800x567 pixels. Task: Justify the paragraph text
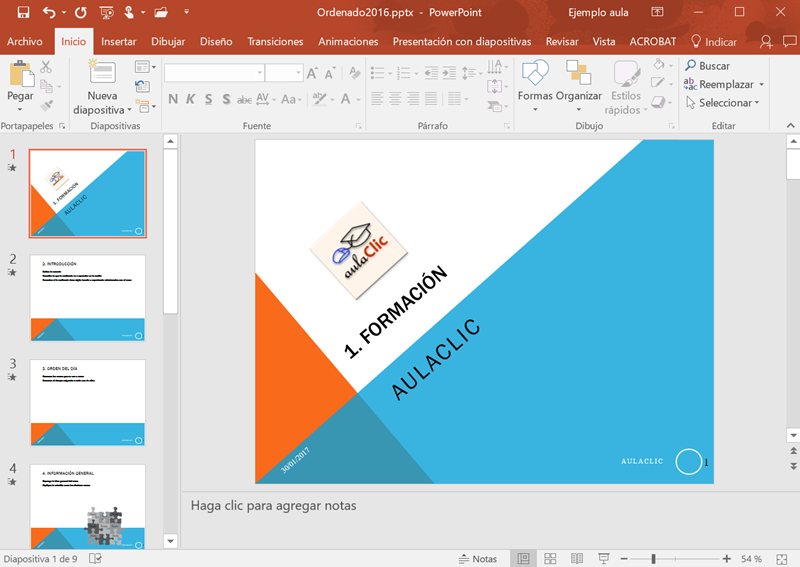click(x=431, y=98)
